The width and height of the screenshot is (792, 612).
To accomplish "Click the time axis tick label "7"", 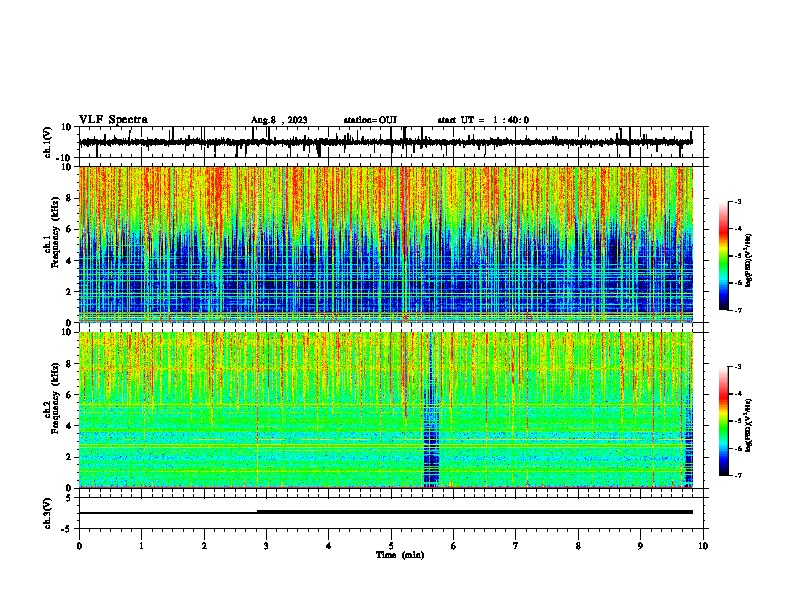I will point(516,546).
